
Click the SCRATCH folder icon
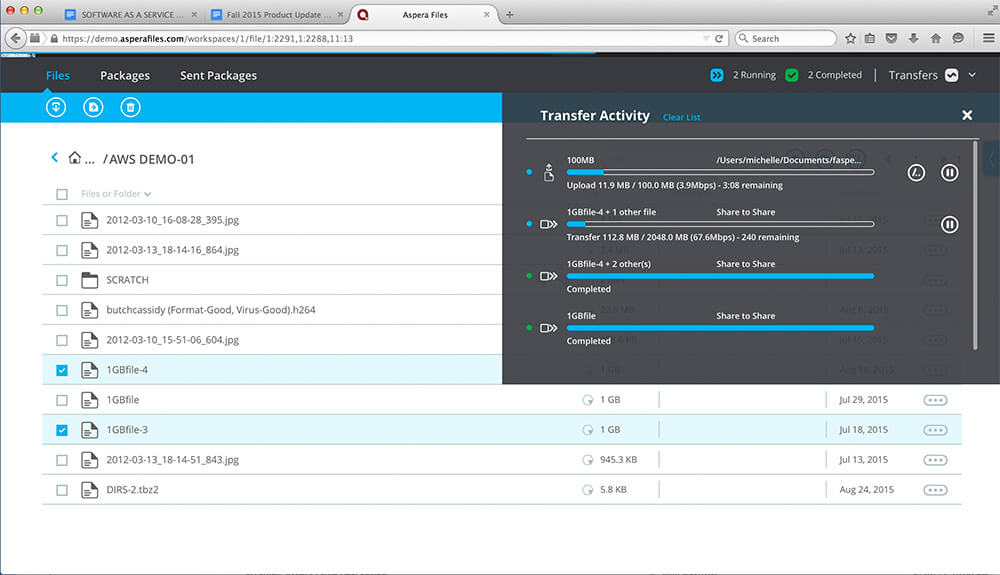[89, 280]
